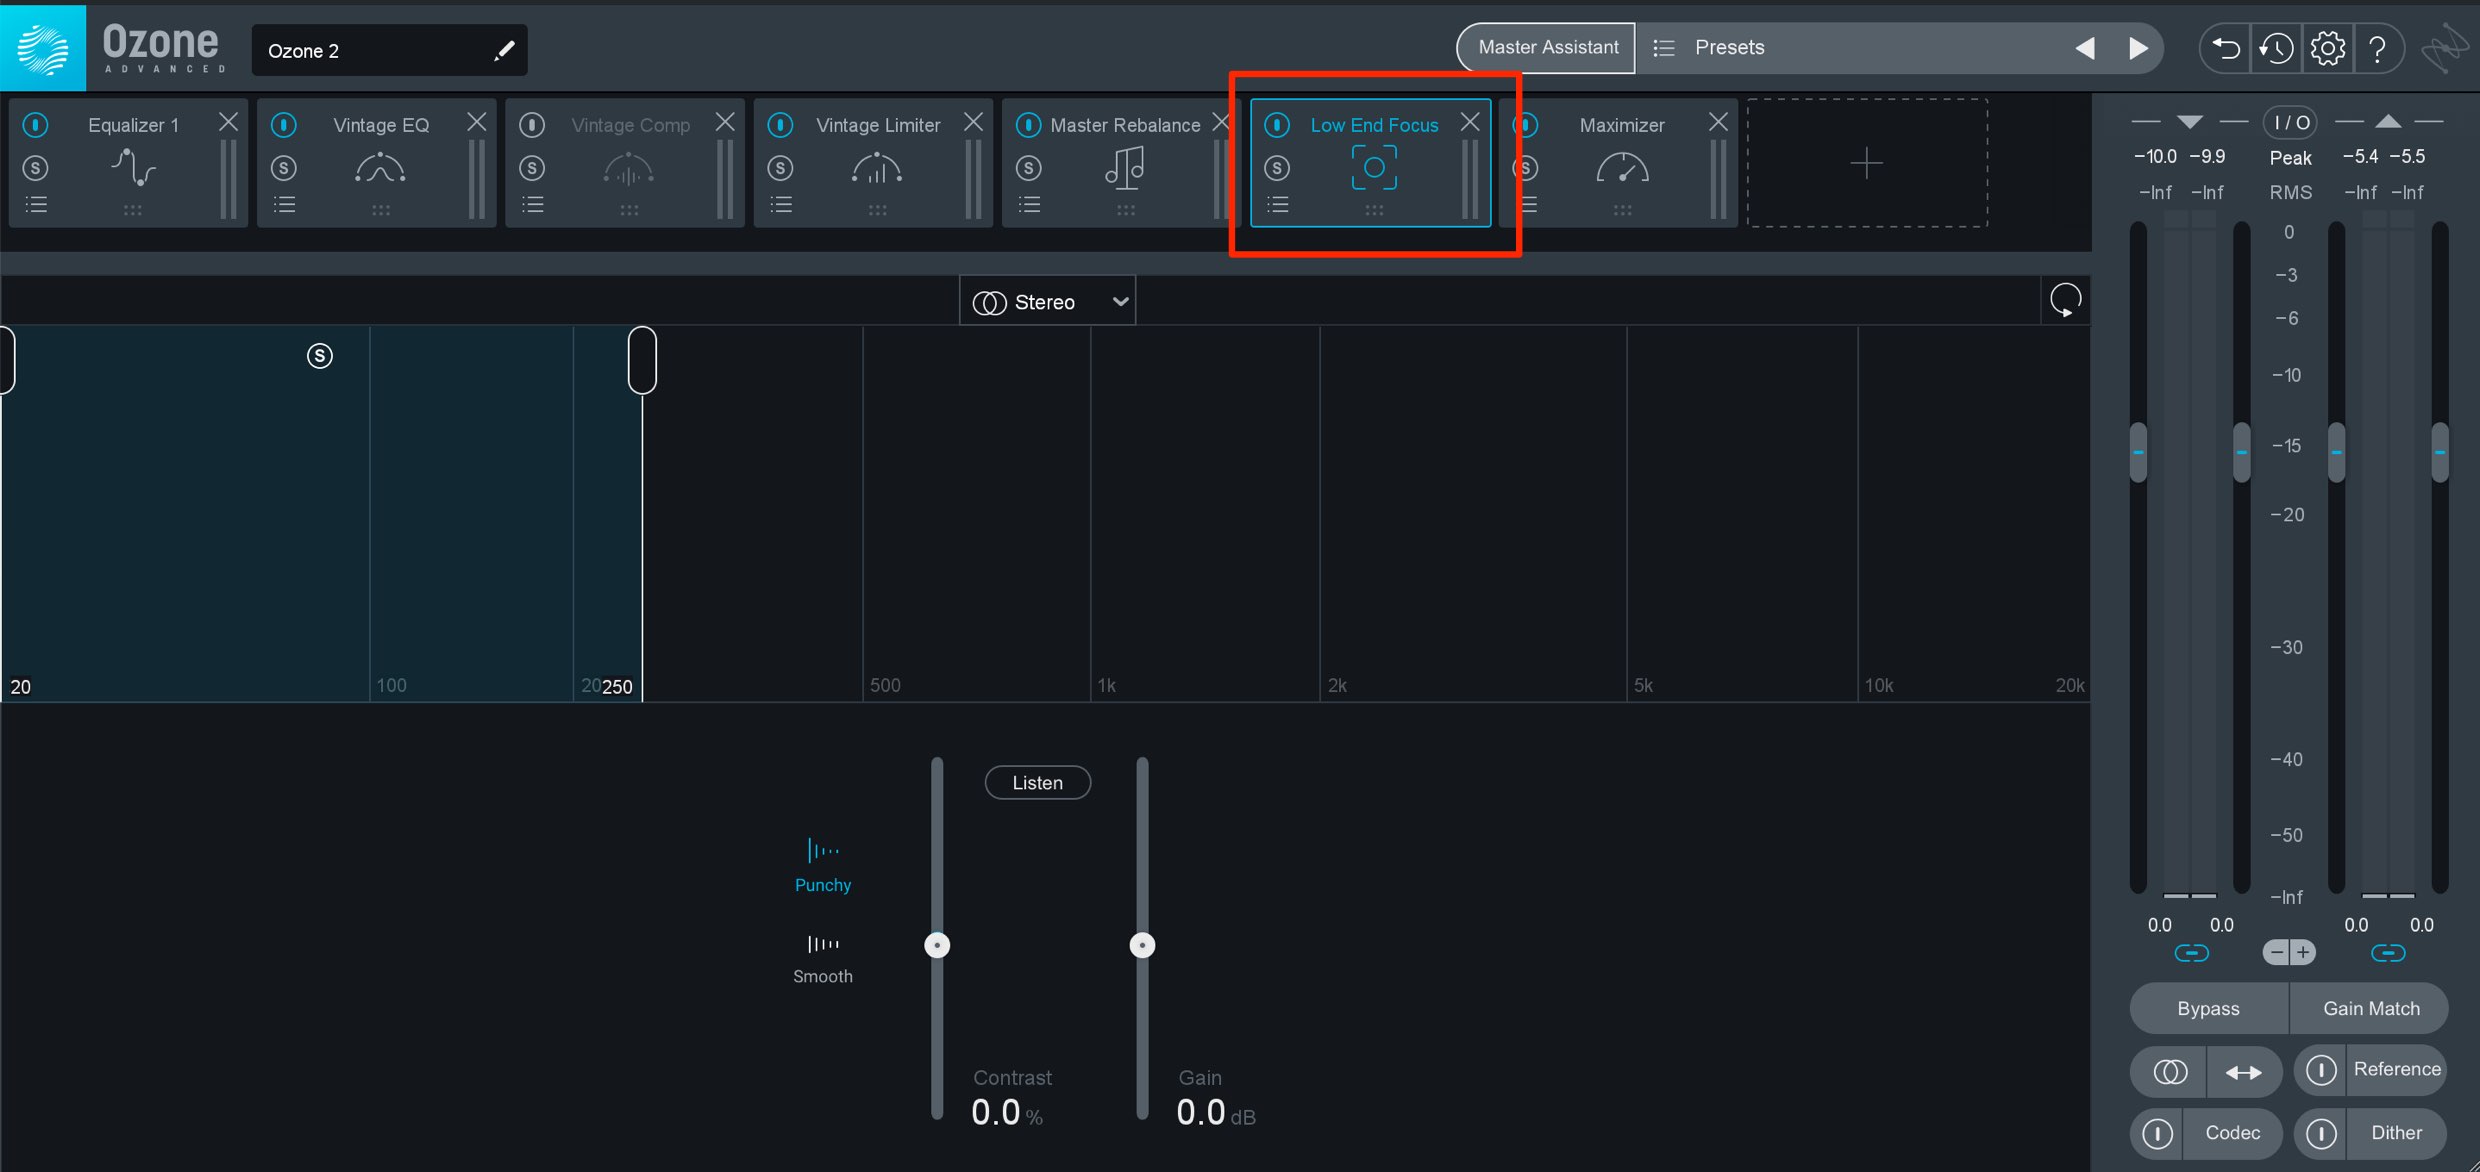Add a new module with plus slot
The width and height of the screenshot is (2480, 1172).
pos(1867,163)
